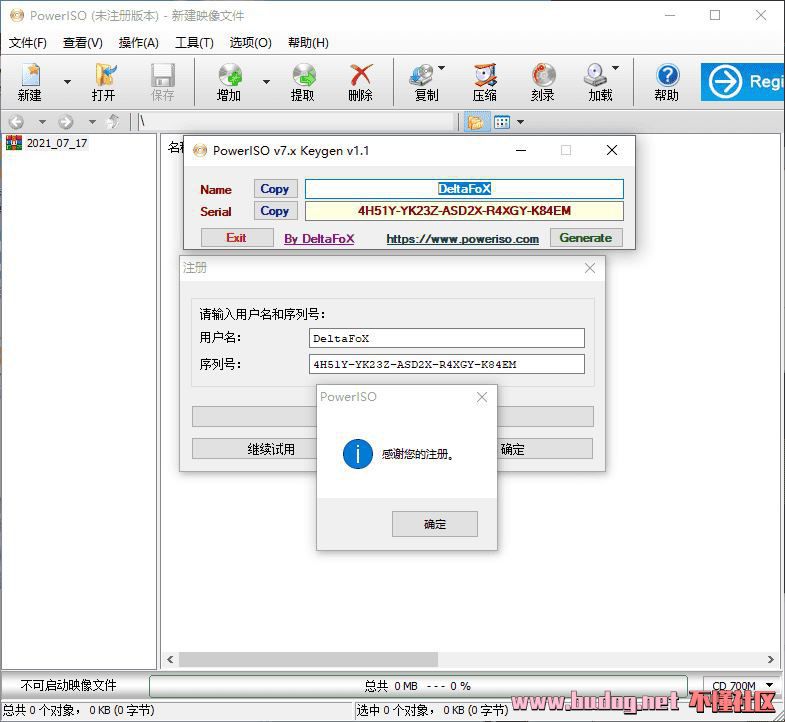Open the CD 700M media size dropdown
The height and width of the screenshot is (722, 785).
(742, 686)
